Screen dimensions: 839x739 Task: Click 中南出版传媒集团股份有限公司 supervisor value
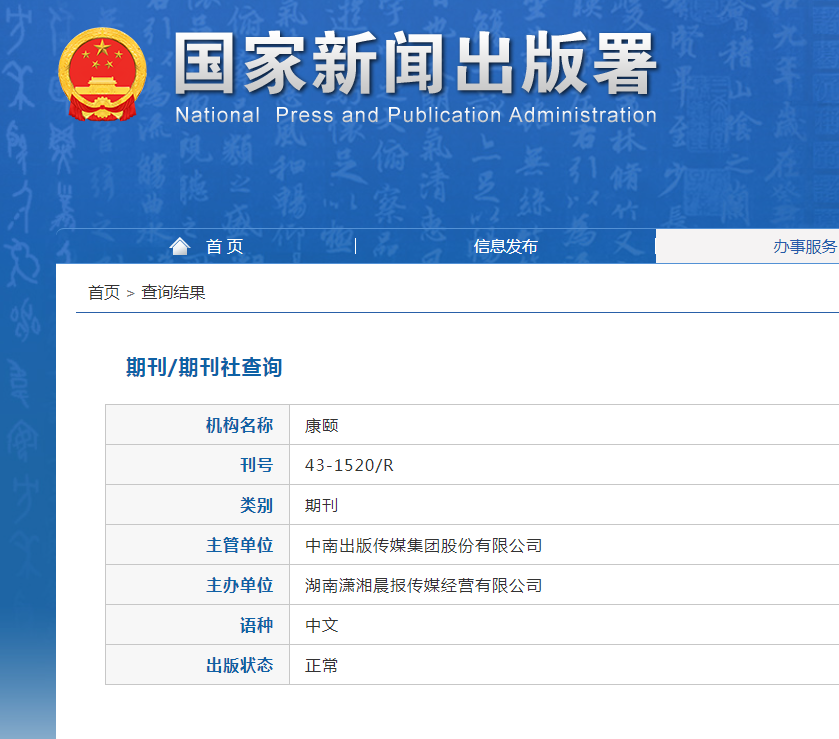pos(423,545)
